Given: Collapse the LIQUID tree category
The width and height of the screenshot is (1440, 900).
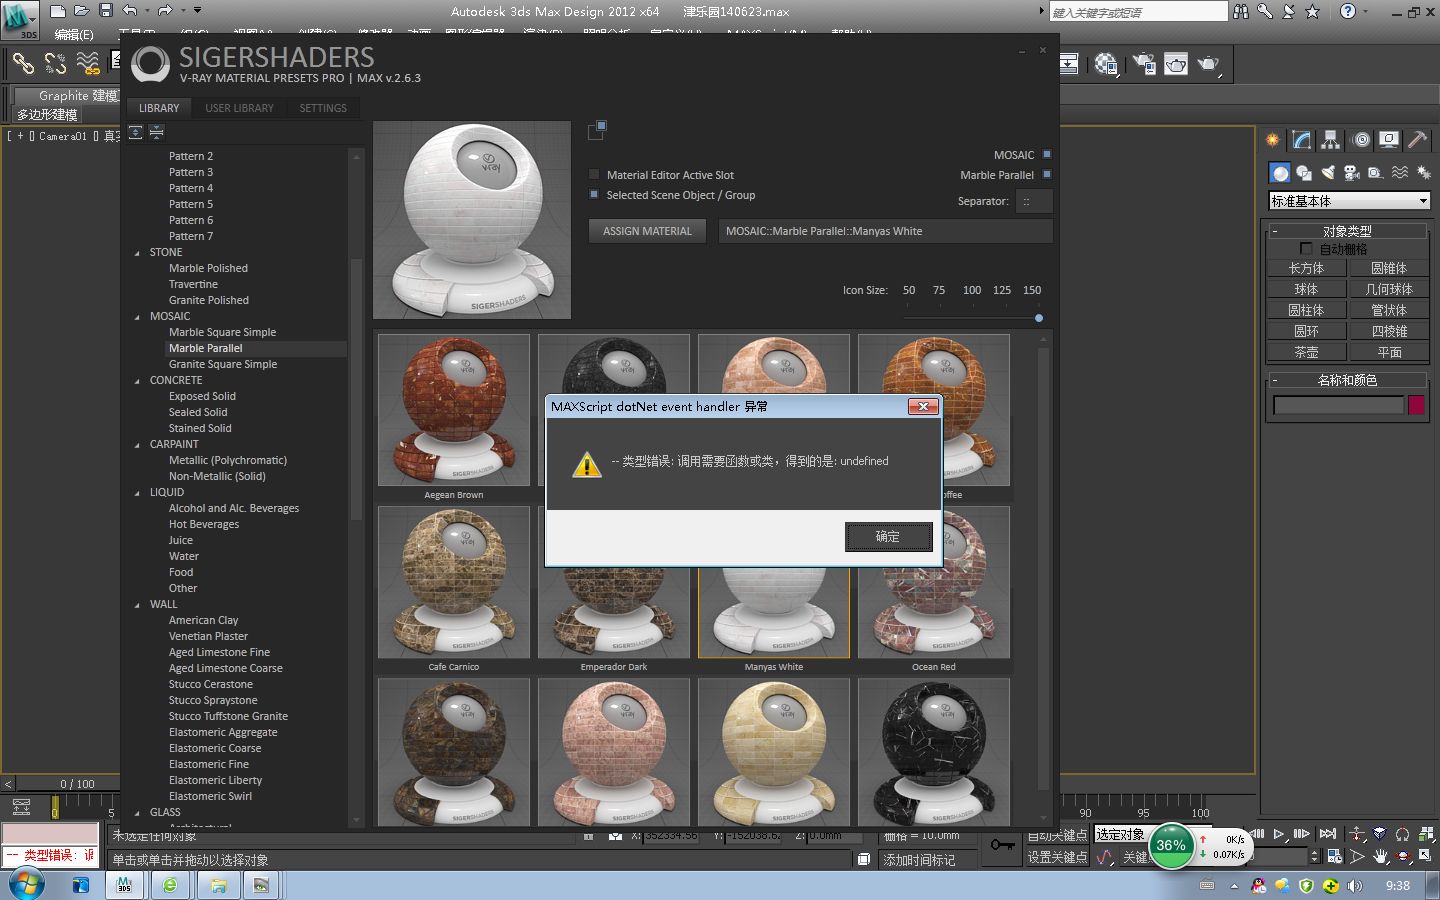Looking at the screenshot, I should [x=138, y=493].
